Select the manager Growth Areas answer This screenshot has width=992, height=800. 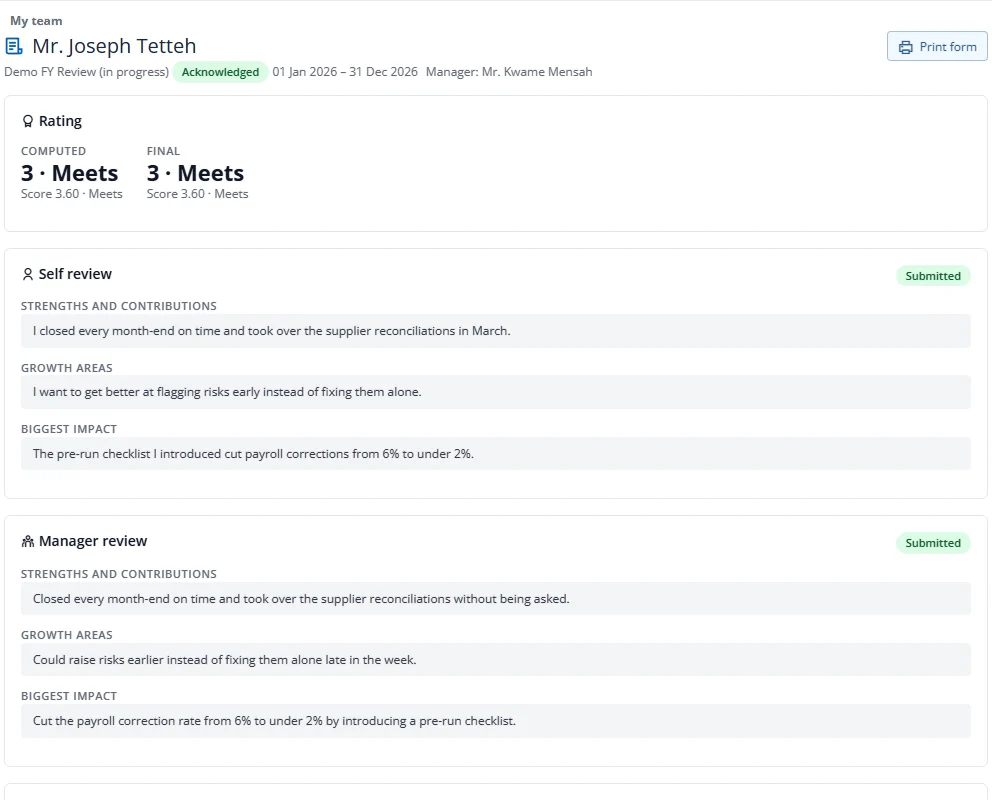click(495, 660)
